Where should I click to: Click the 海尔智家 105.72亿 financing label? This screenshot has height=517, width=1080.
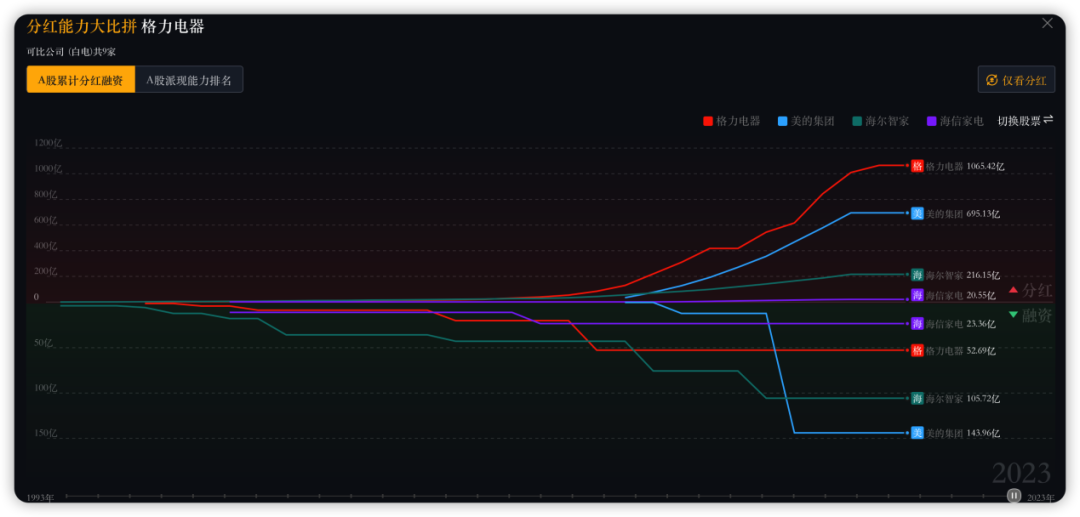[x=963, y=399]
